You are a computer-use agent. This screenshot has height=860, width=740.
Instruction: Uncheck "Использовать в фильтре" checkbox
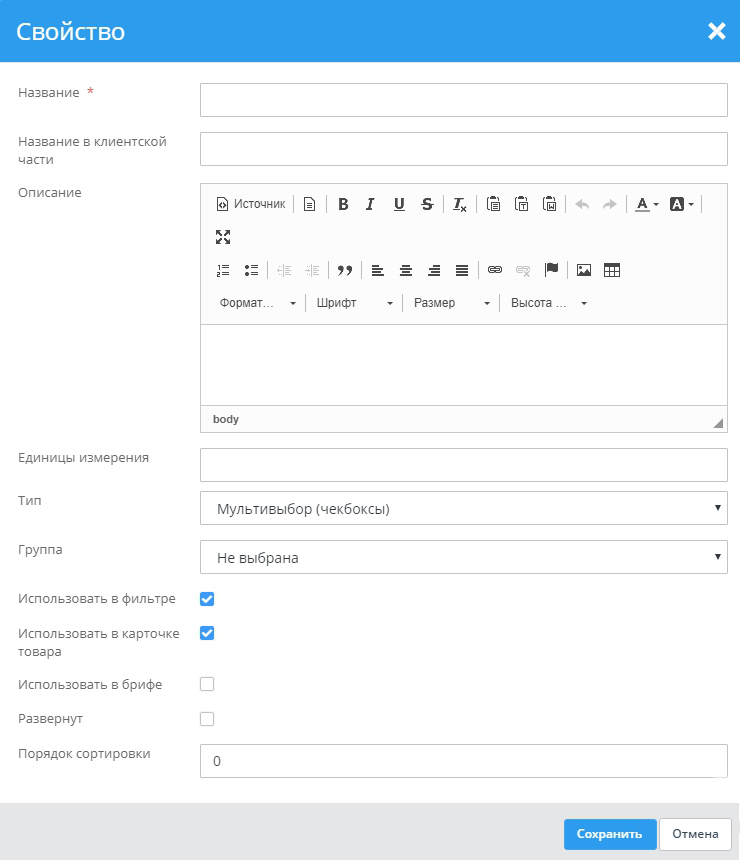(x=207, y=599)
